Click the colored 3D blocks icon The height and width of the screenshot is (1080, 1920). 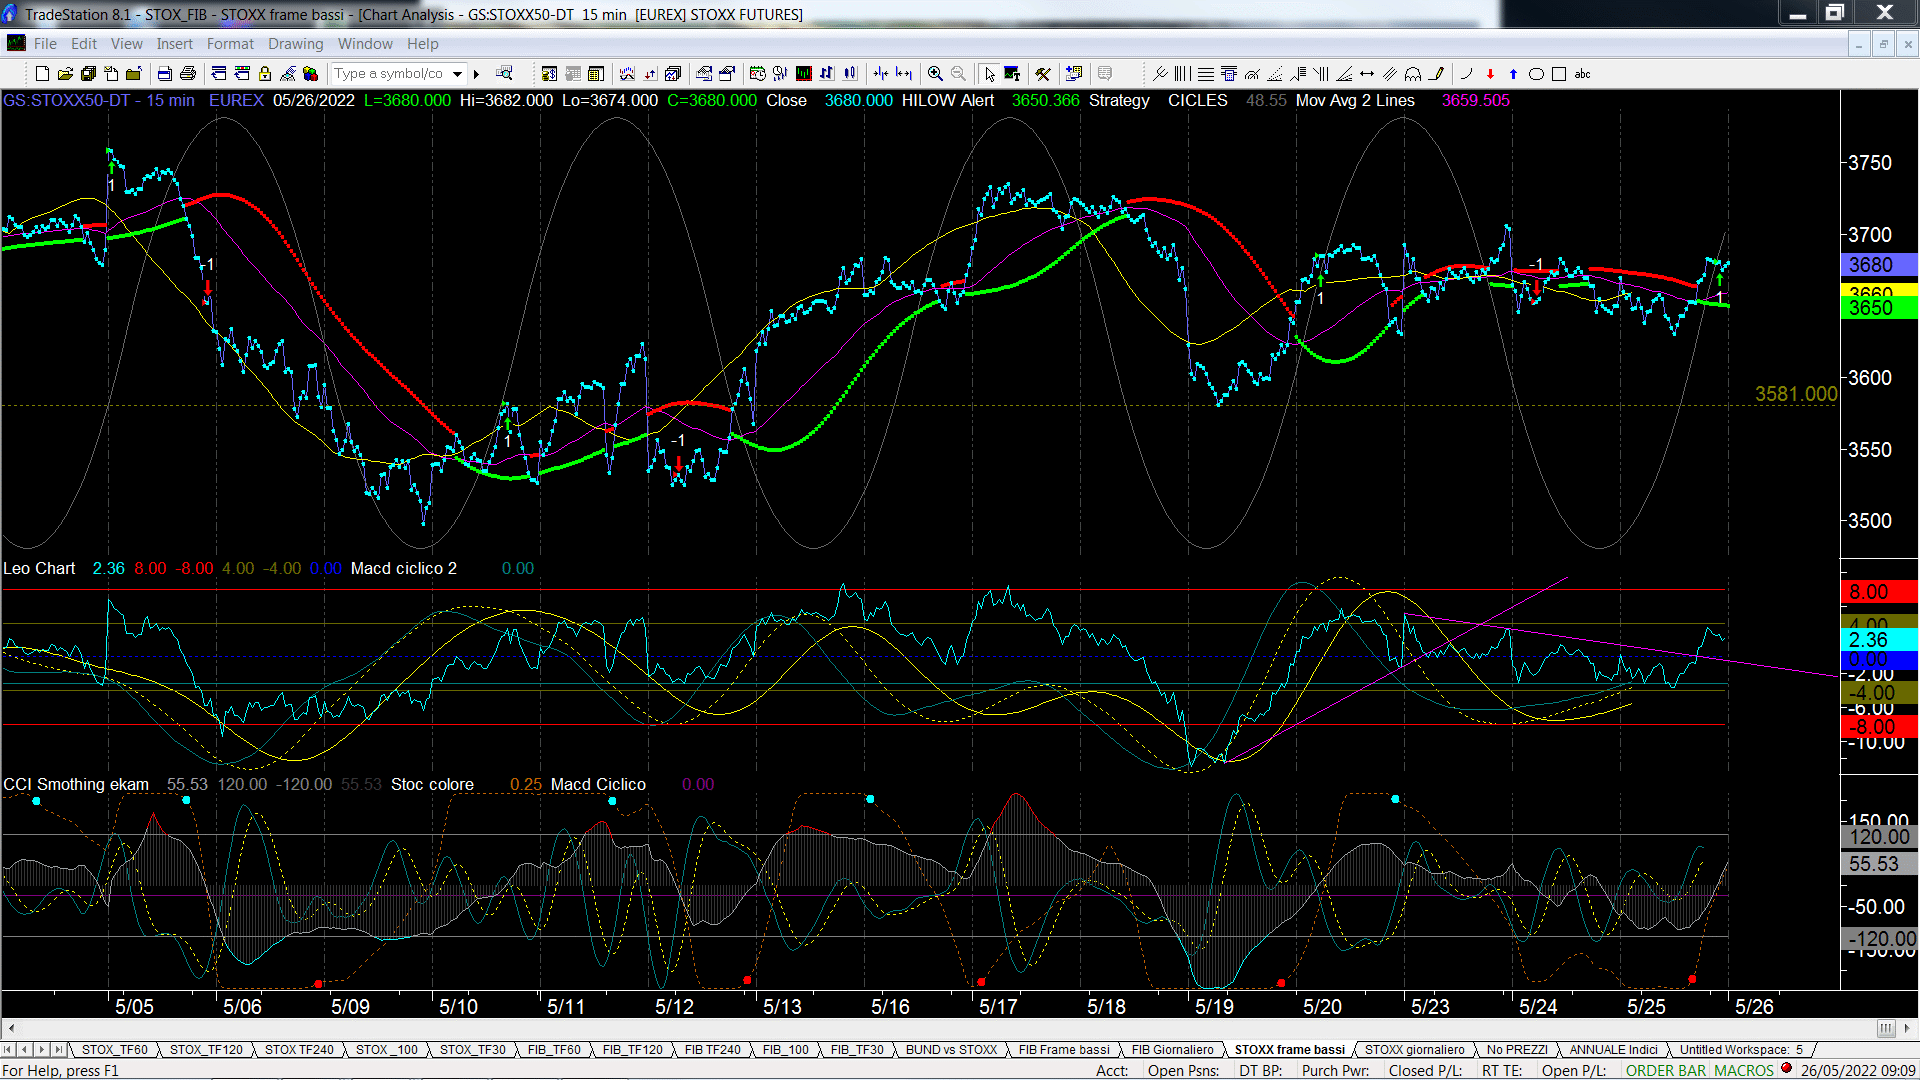(311, 74)
